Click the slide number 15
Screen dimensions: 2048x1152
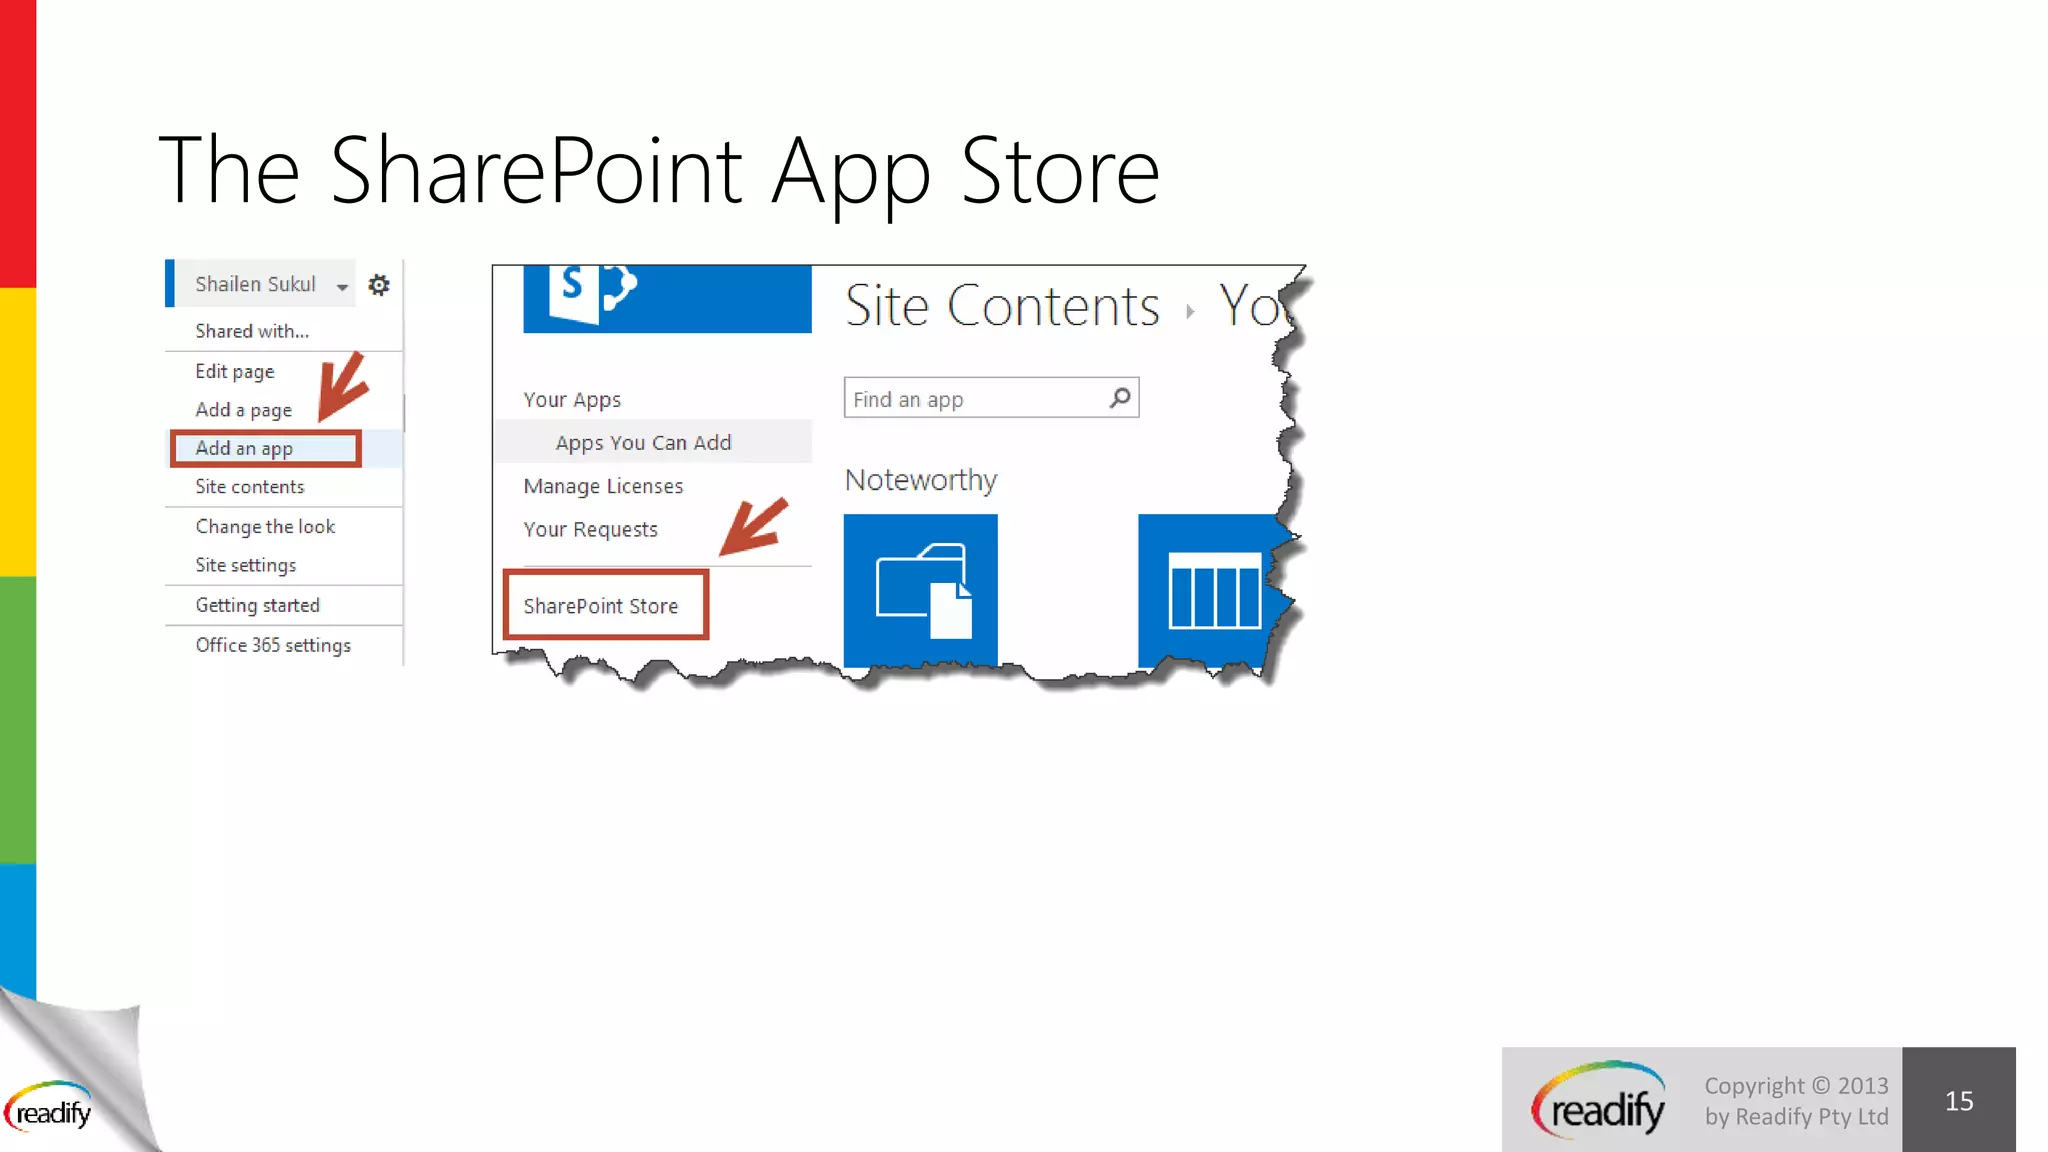point(1959,1101)
